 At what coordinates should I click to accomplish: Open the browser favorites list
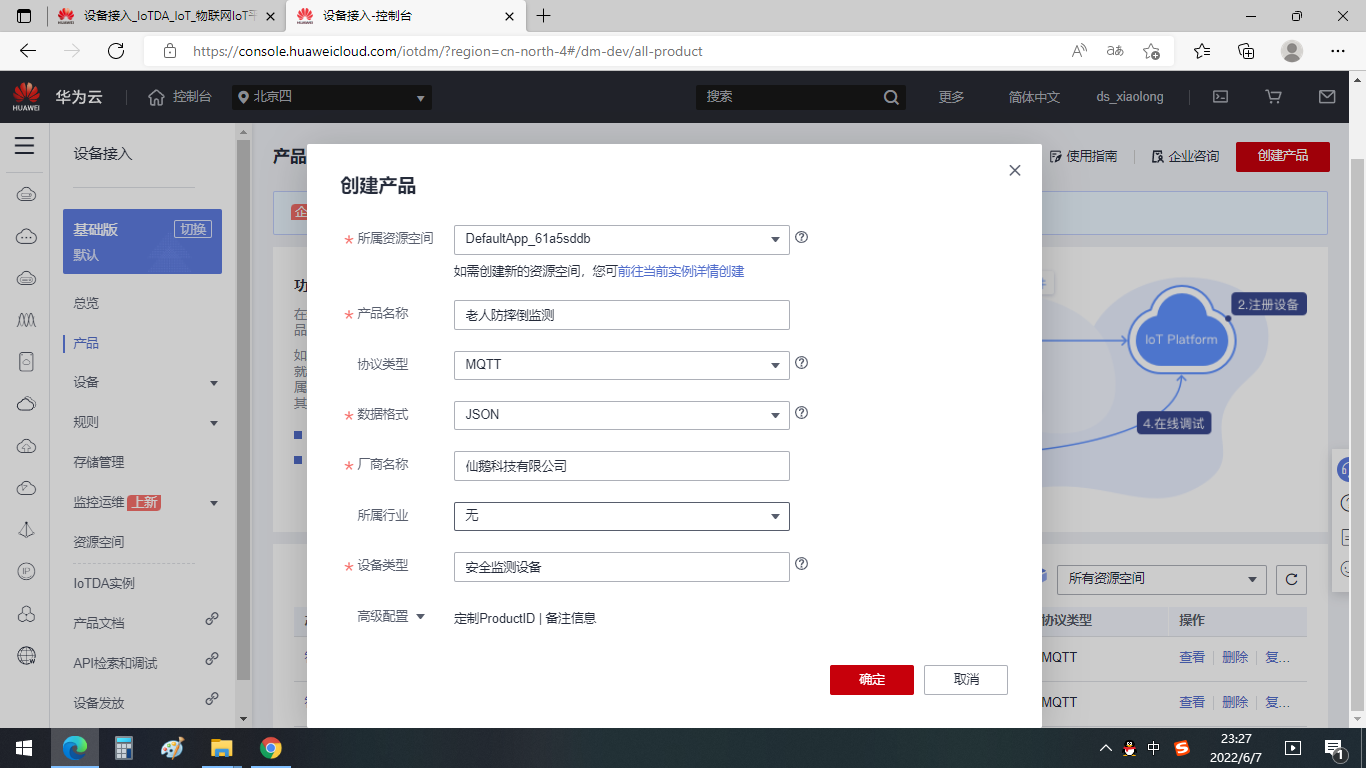1202,51
